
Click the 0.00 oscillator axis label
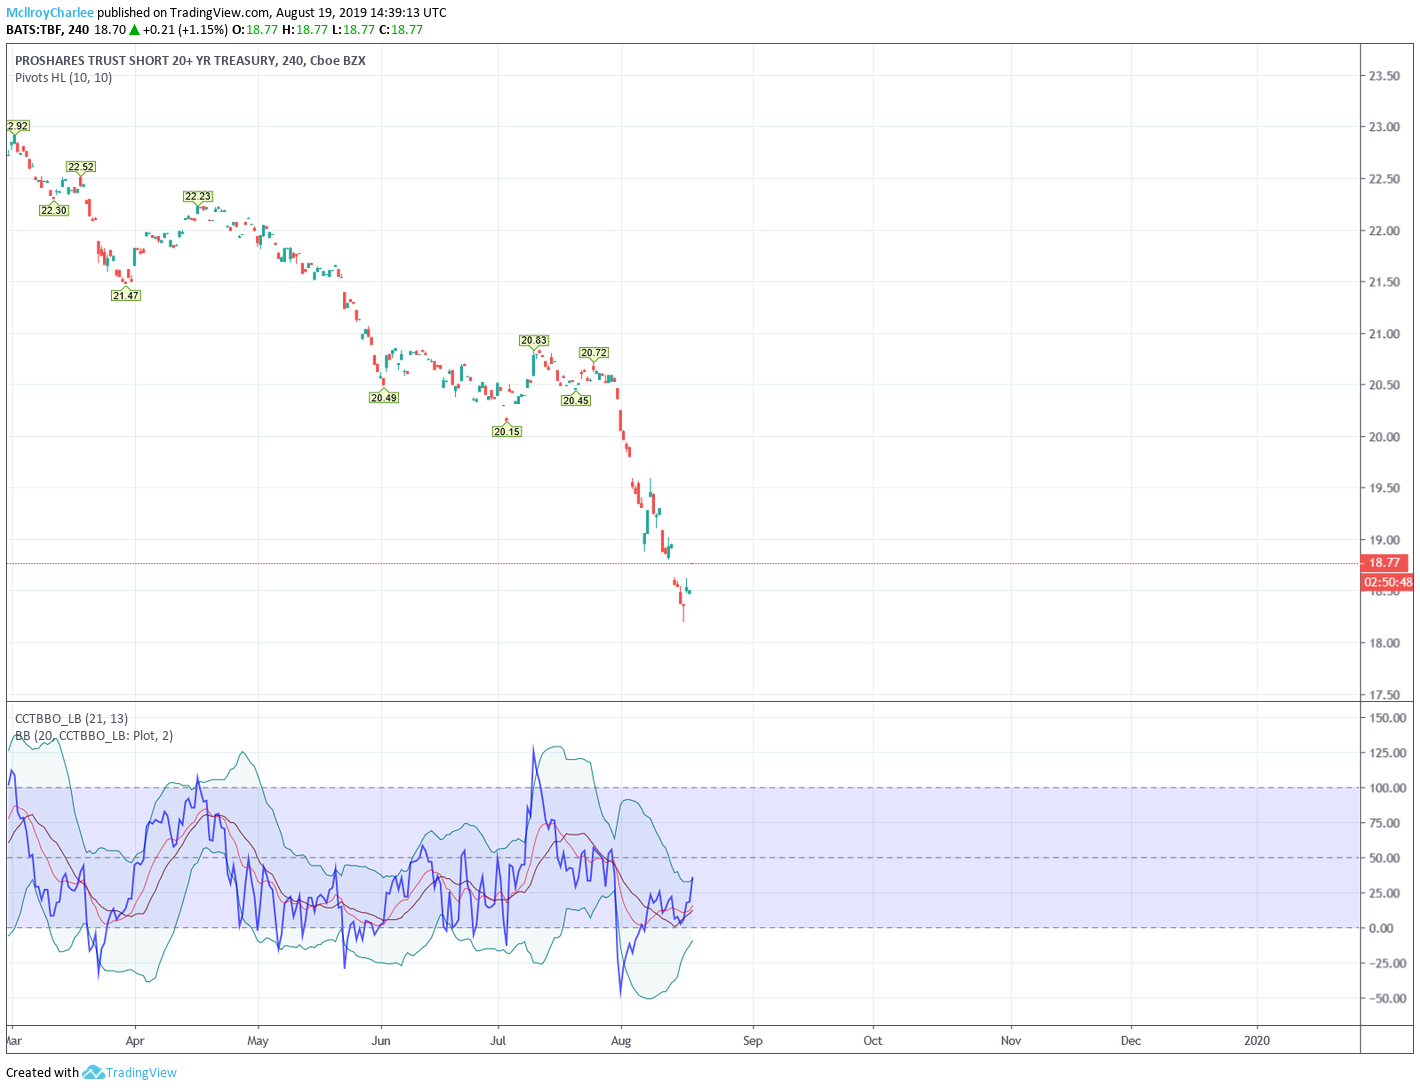point(1381,928)
